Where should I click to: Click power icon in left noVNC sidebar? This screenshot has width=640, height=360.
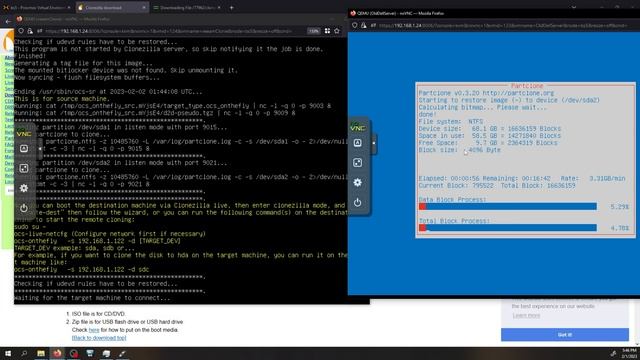24,208
